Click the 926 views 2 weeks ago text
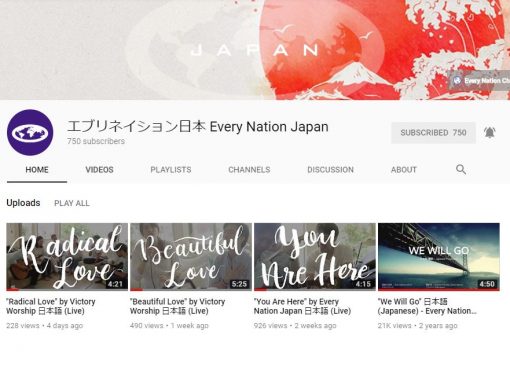 pos(295,326)
